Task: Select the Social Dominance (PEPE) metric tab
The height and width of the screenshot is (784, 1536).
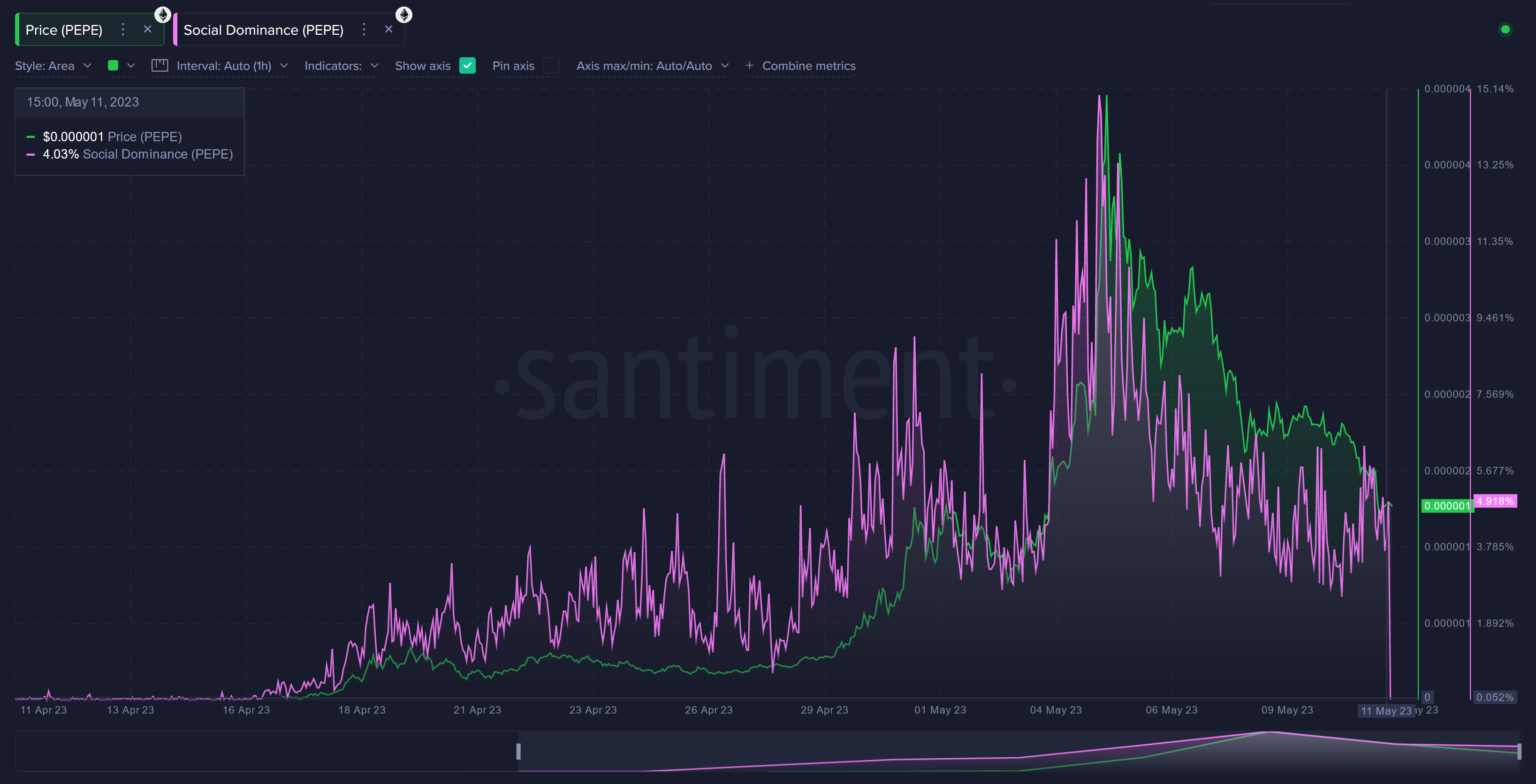Action: (x=263, y=30)
